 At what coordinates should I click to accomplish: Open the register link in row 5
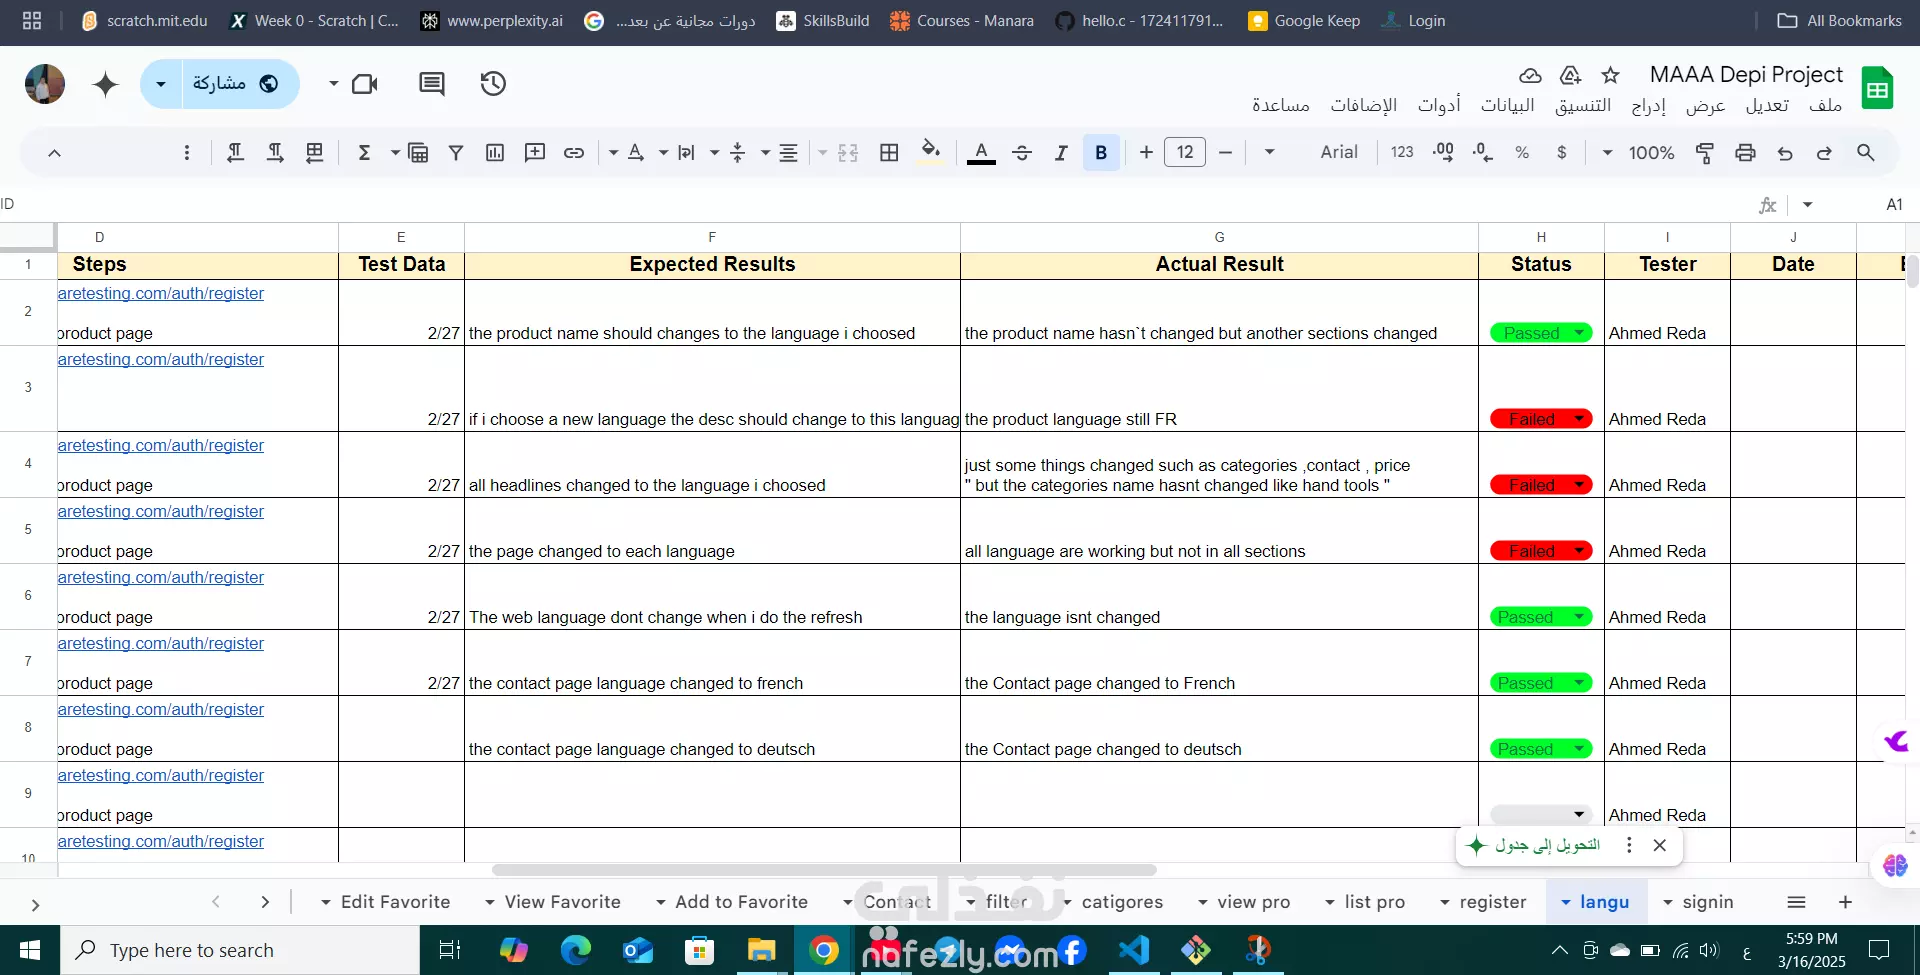pos(161,511)
